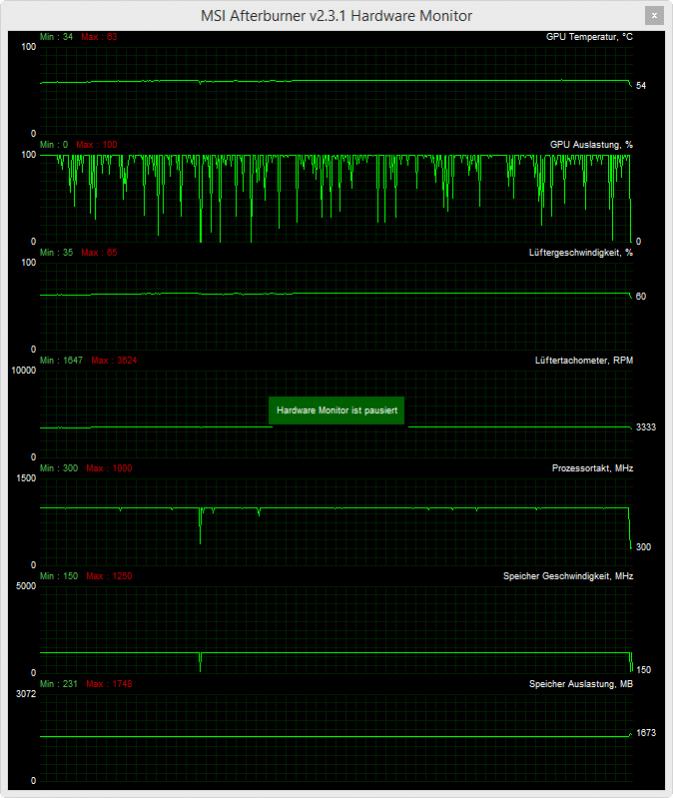Click the 'MSI Afterburner v2.3.1 Hardware Monitor' title
The width and height of the screenshot is (673, 798).
click(336, 16)
